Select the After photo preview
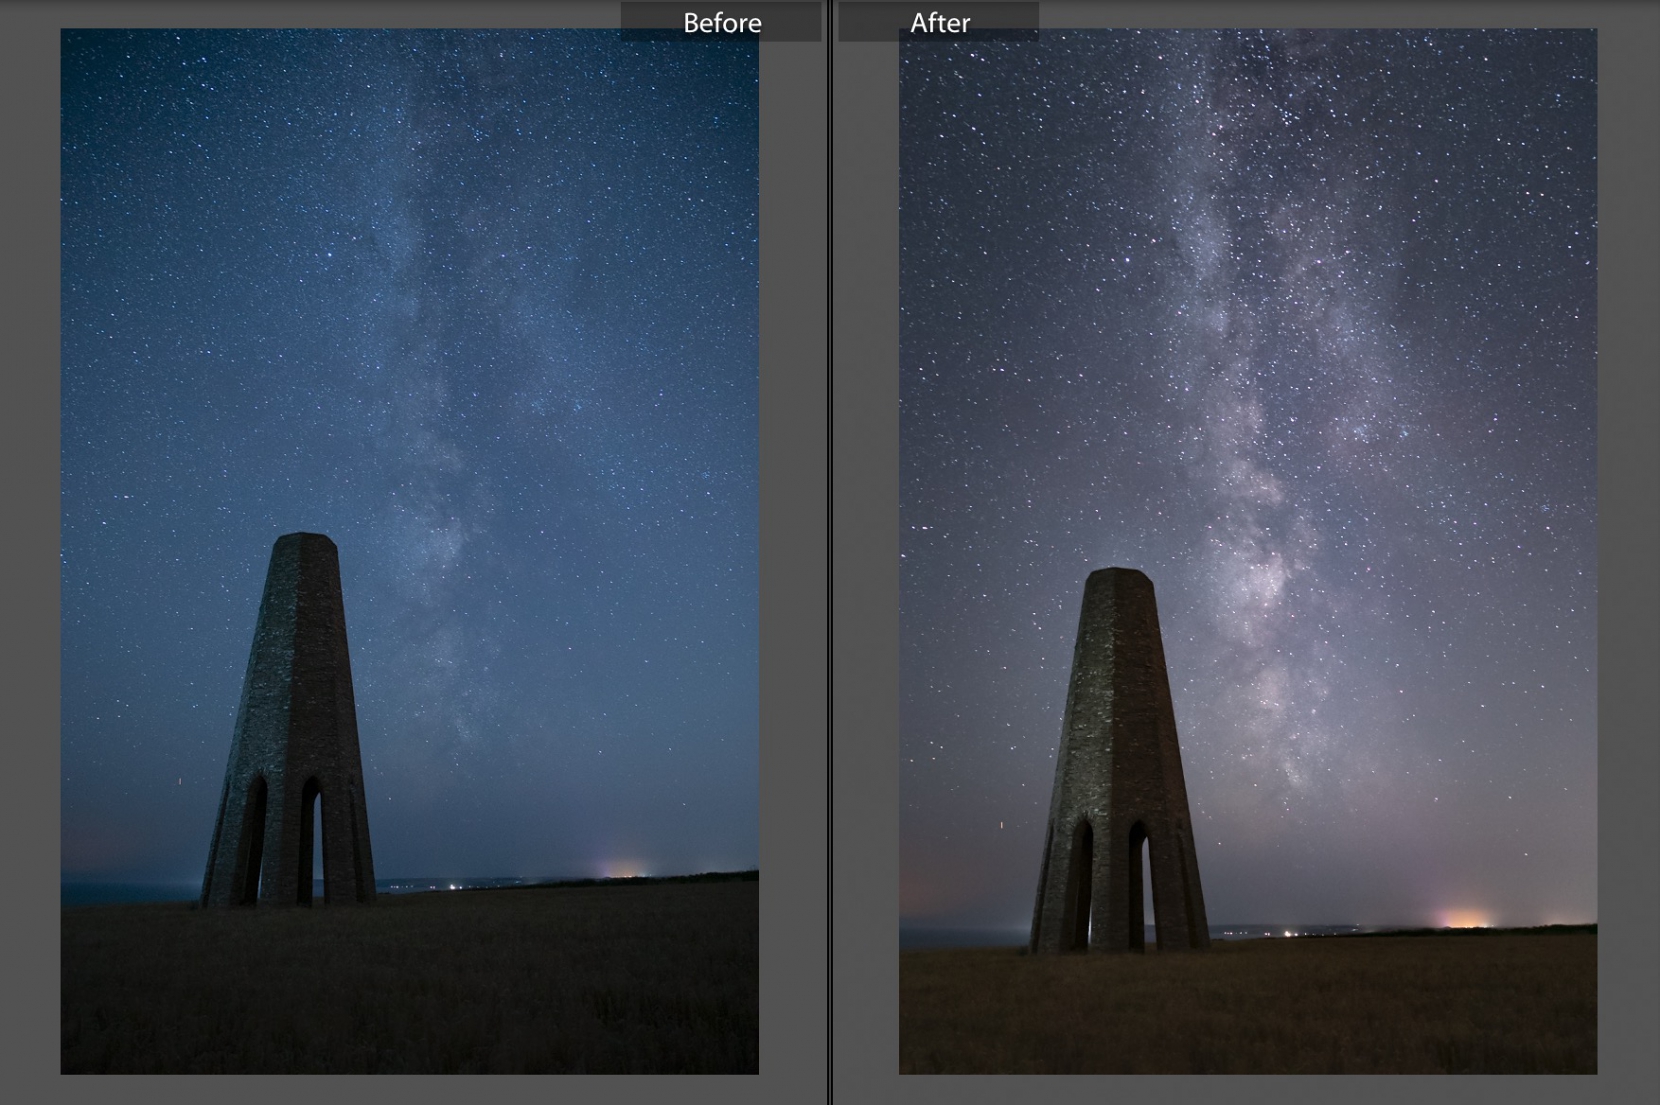 click(1247, 551)
